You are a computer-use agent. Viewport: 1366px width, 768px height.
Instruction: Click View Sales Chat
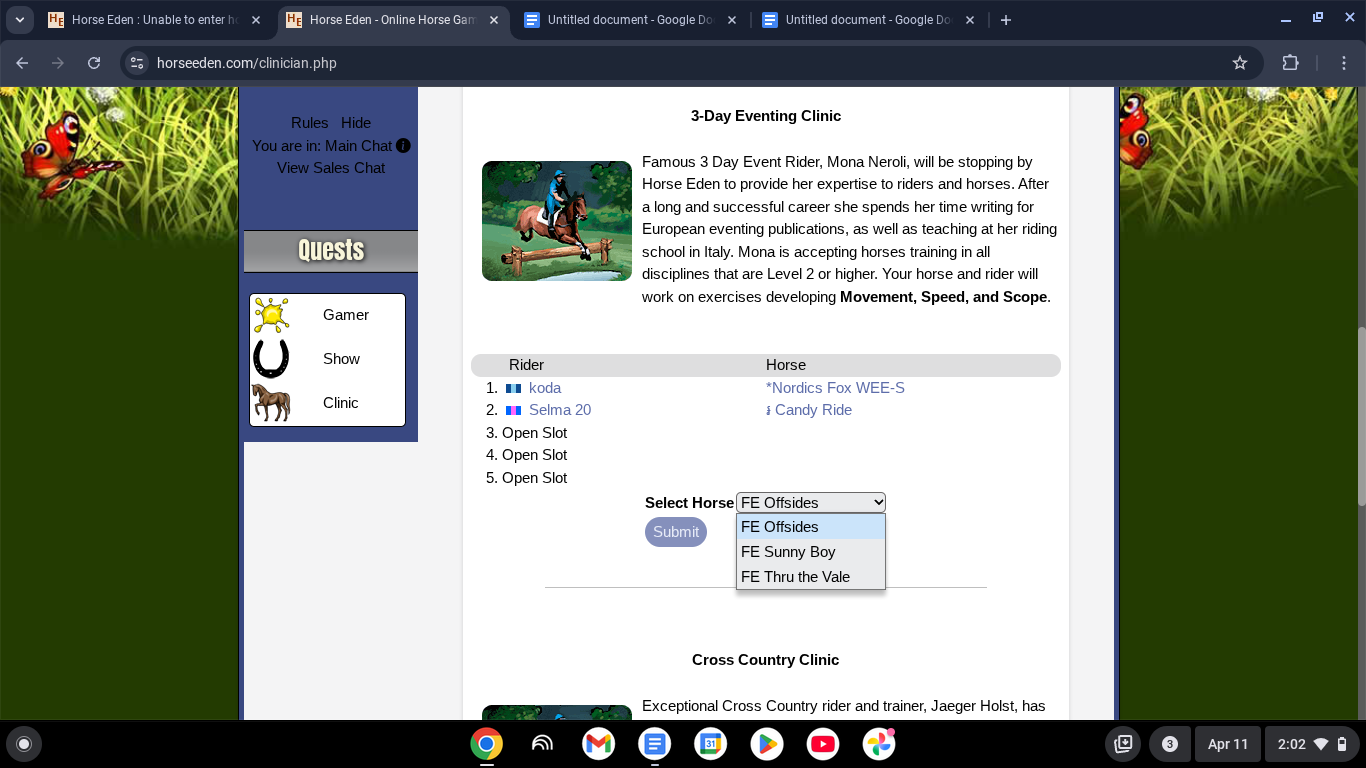tap(331, 168)
